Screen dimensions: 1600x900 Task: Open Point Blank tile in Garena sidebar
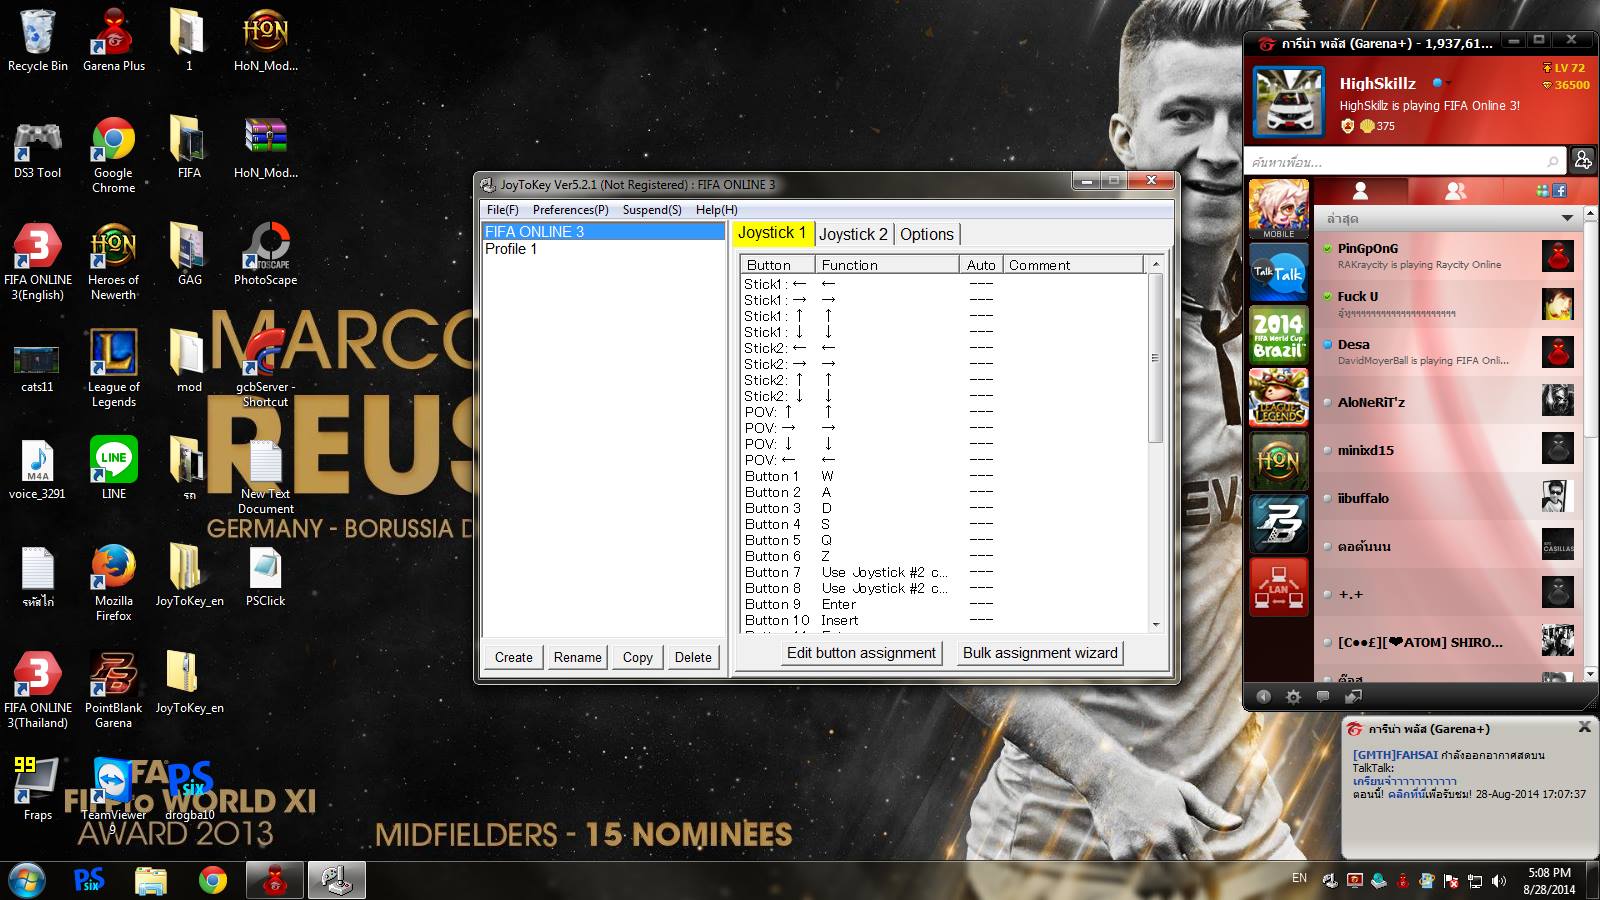1278,523
